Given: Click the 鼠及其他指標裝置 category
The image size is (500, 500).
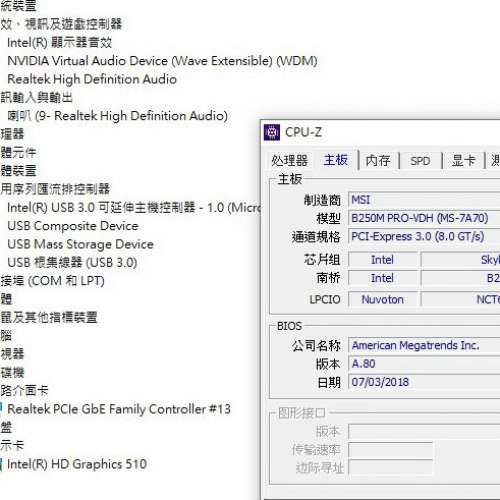Looking at the screenshot, I should [x=49, y=318].
